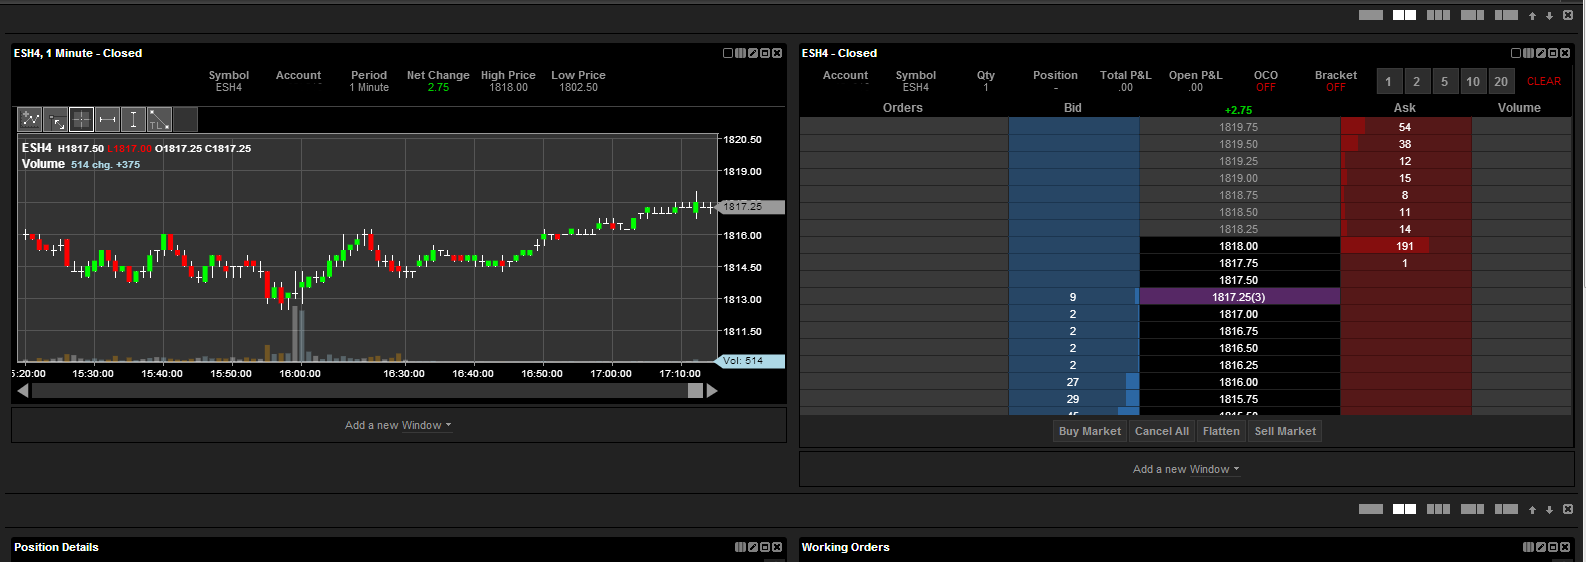Viewport: 1586px width, 562px height.
Task: Toggle the Bracket OFF setting
Action: pos(1336,87)
